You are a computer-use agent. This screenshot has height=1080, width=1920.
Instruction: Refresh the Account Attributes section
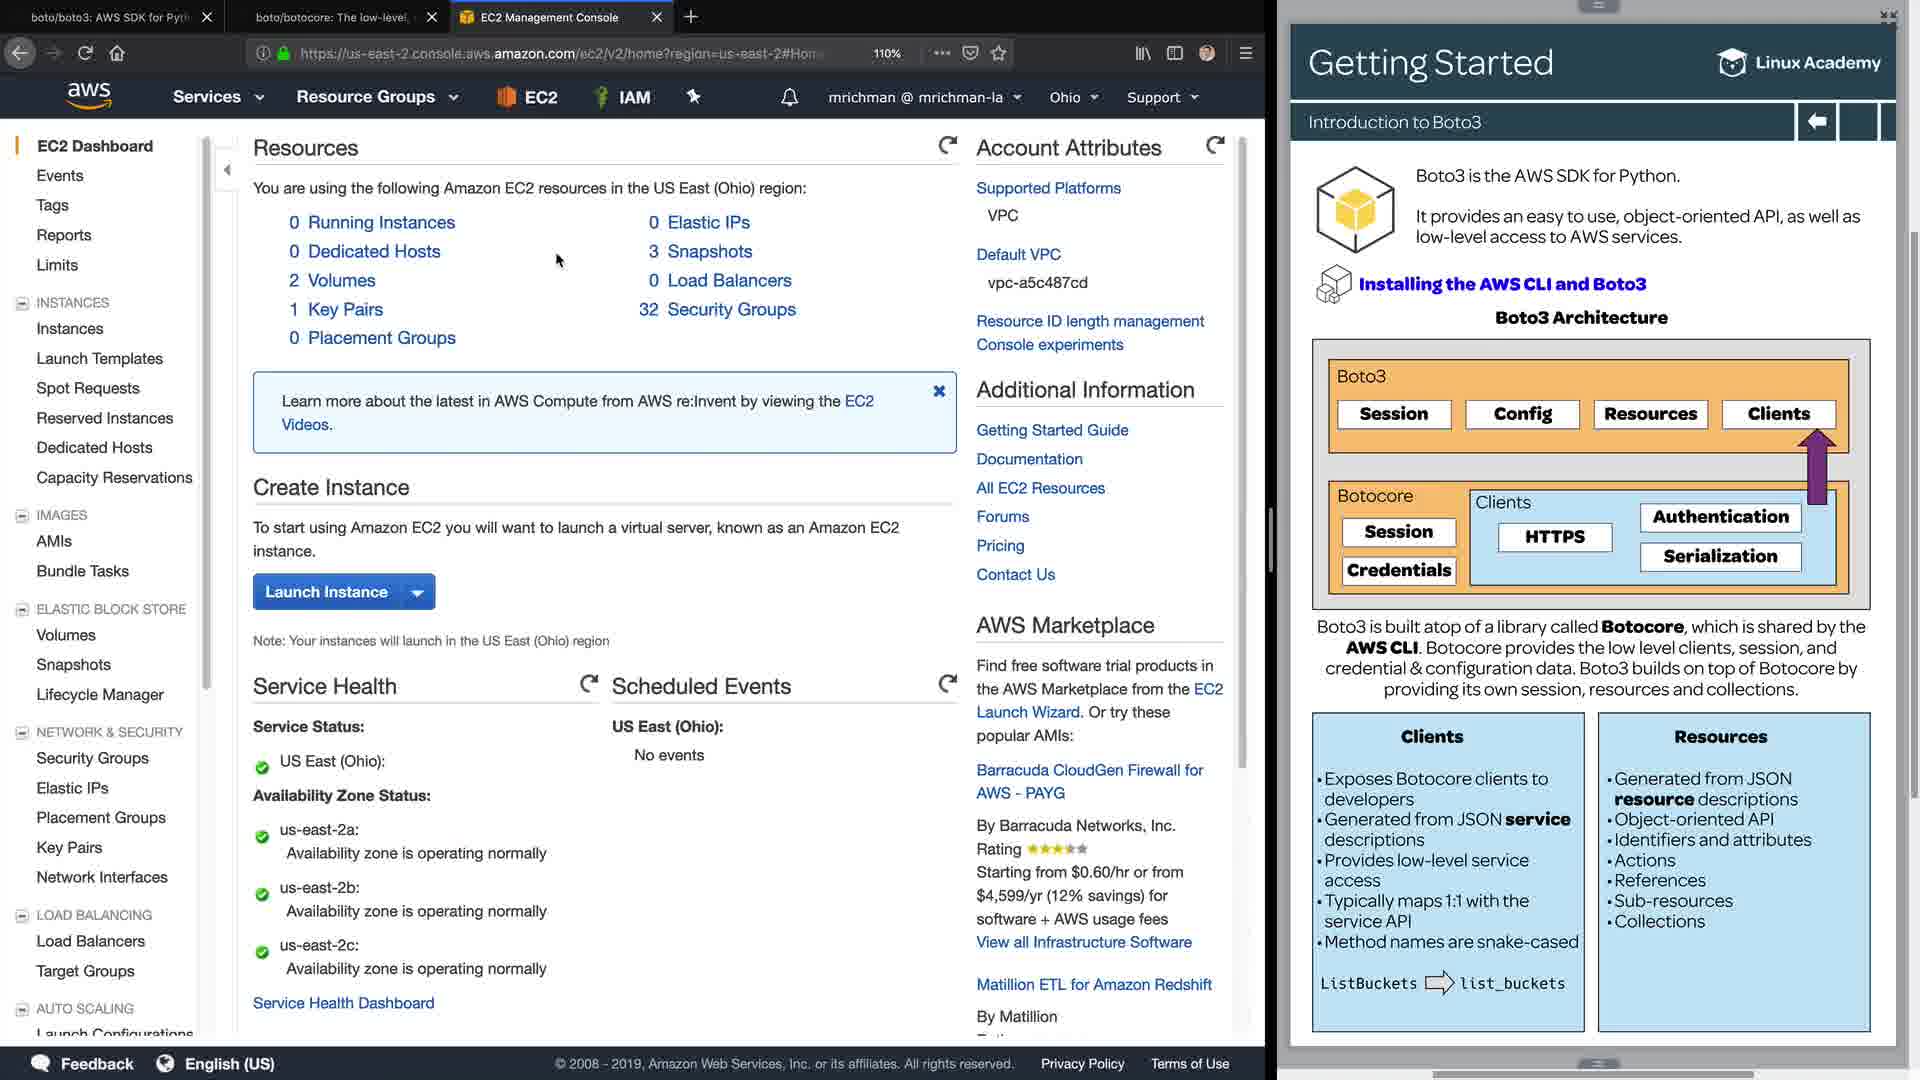(1215, 146)
